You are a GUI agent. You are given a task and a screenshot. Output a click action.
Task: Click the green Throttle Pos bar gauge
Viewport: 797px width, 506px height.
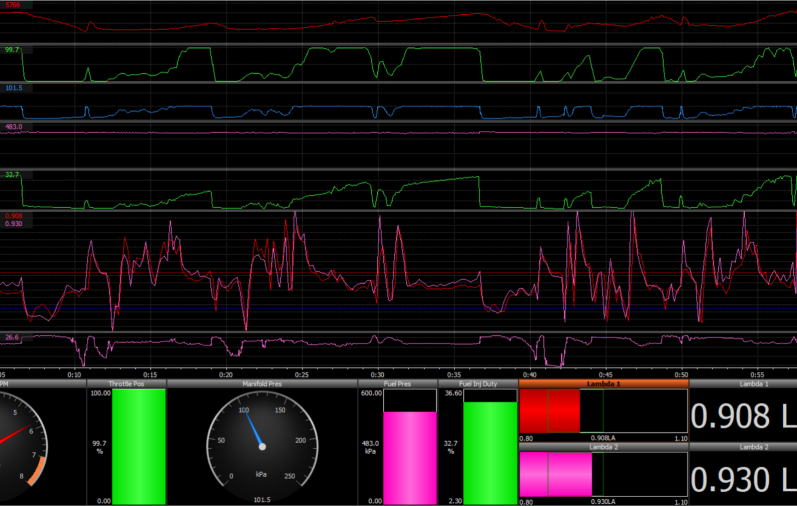coord(139,446)
